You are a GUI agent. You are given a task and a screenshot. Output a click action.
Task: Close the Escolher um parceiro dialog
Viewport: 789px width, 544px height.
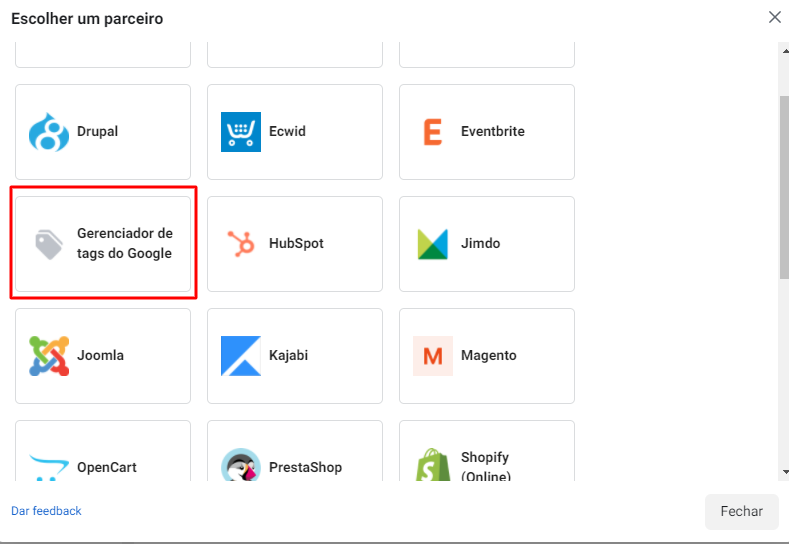pyautogui.click(x=775, y=17)
